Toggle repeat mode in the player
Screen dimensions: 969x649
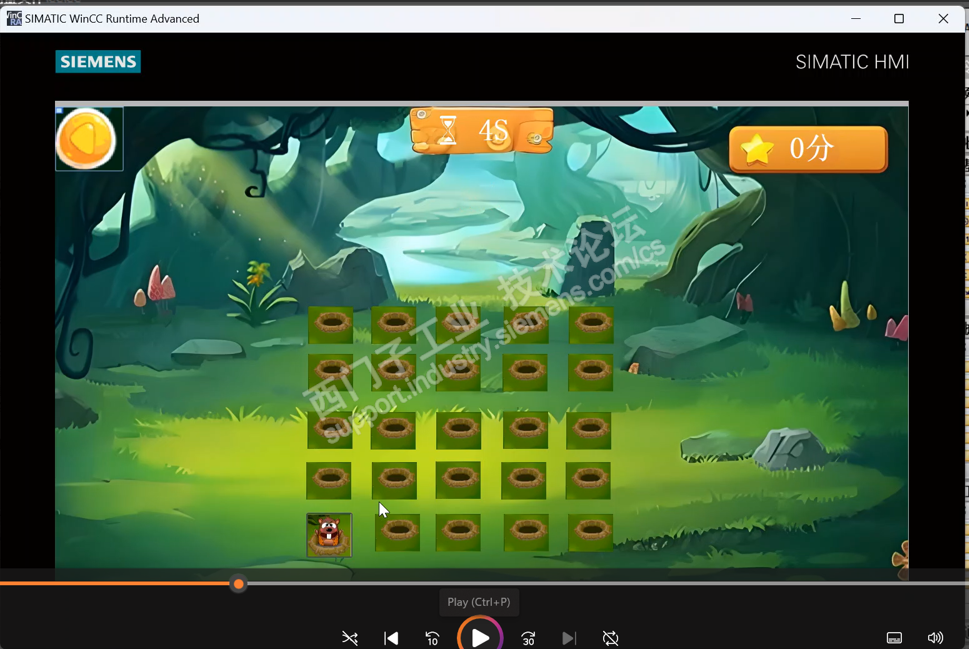point(611,638)
